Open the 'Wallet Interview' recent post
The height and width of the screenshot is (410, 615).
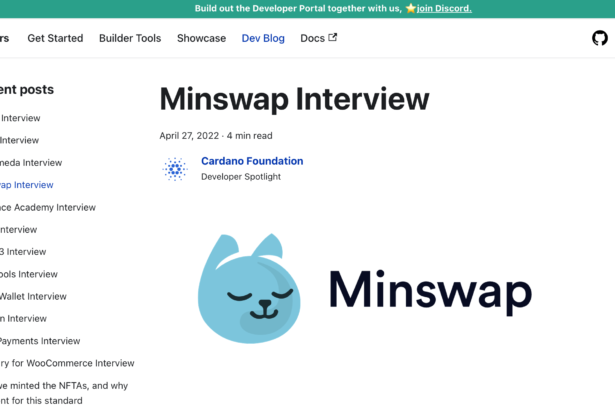(33, 296)
